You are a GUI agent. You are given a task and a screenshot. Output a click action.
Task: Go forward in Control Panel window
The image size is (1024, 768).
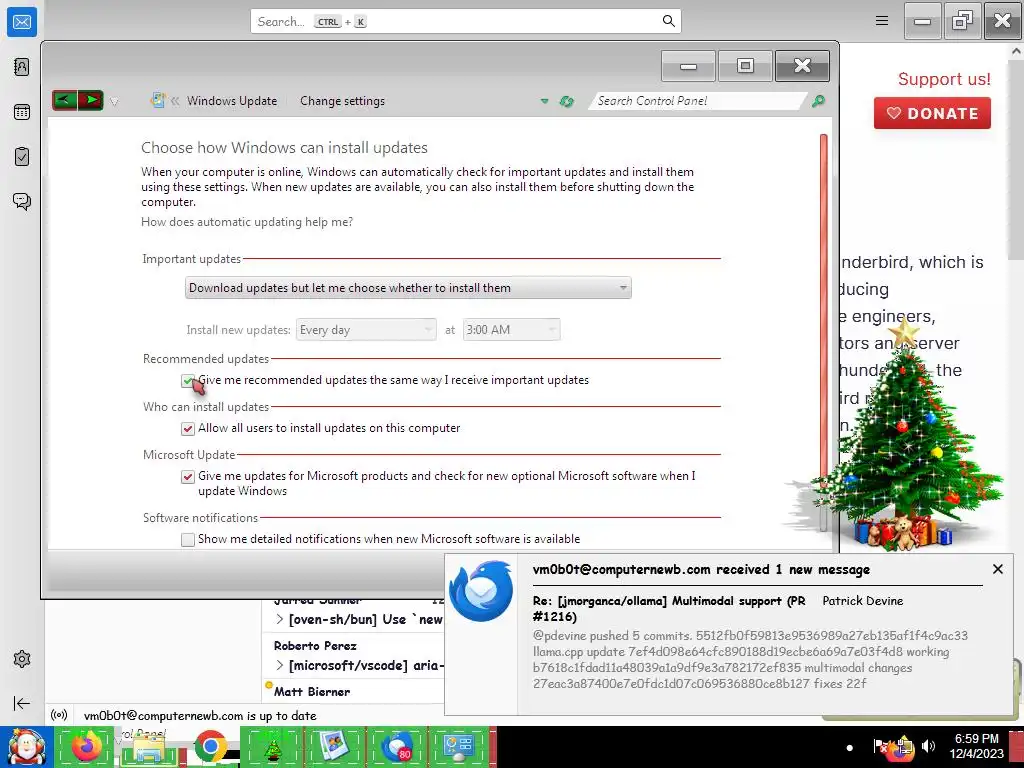(91, 101)
